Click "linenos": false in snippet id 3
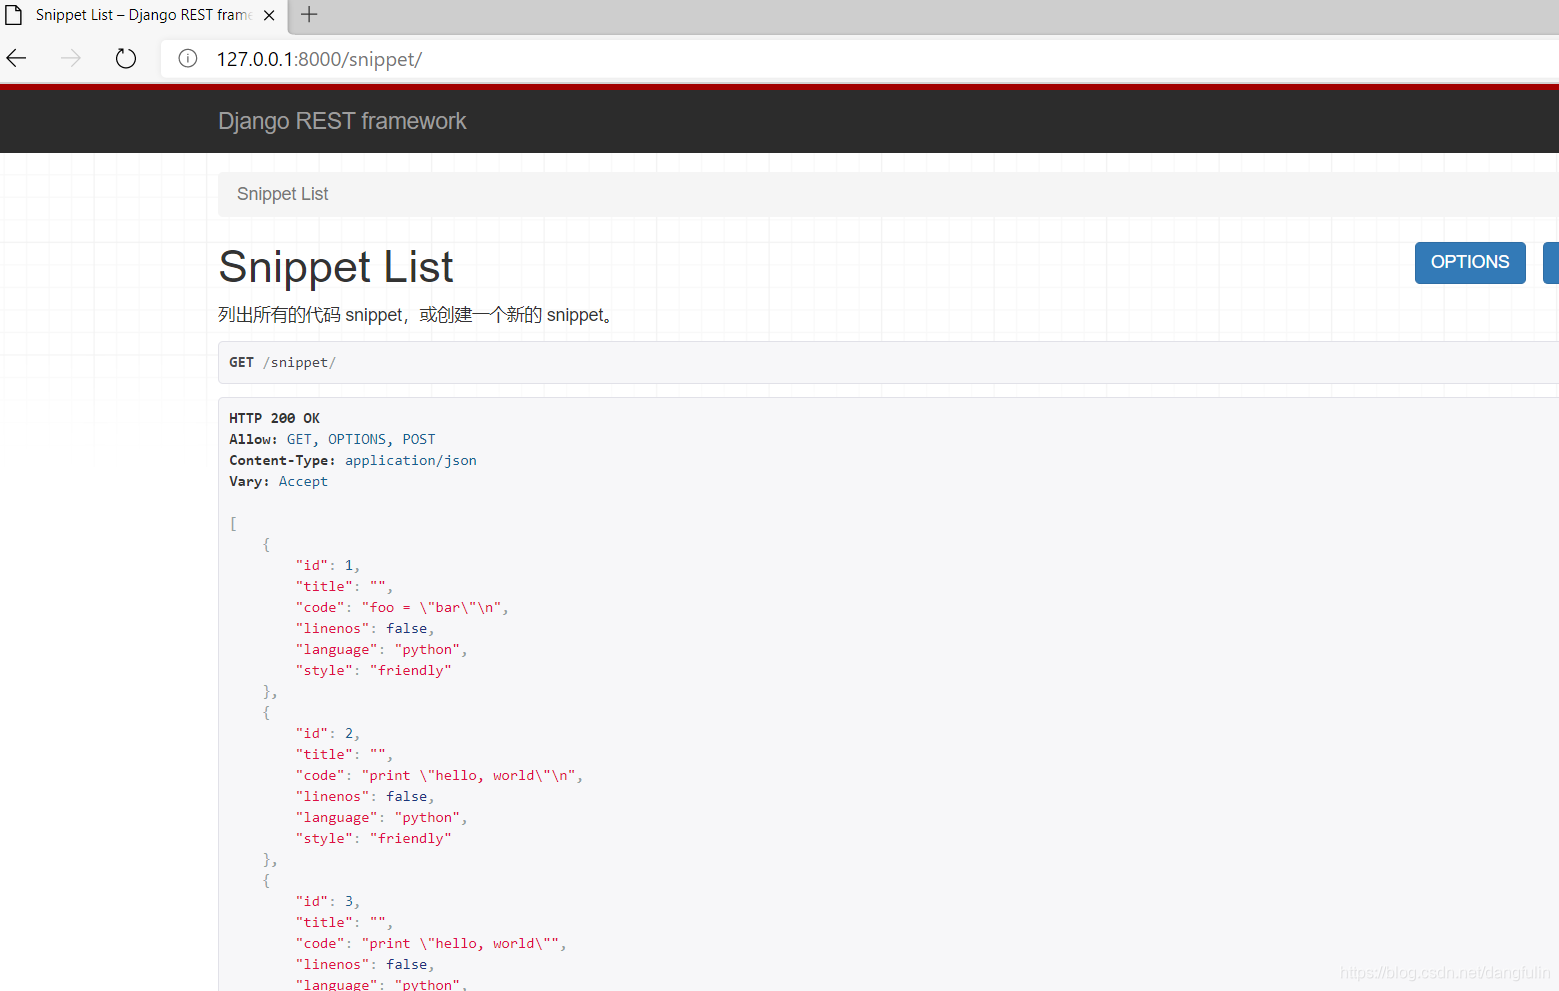1559x991 pixels. tap(365, 964)
